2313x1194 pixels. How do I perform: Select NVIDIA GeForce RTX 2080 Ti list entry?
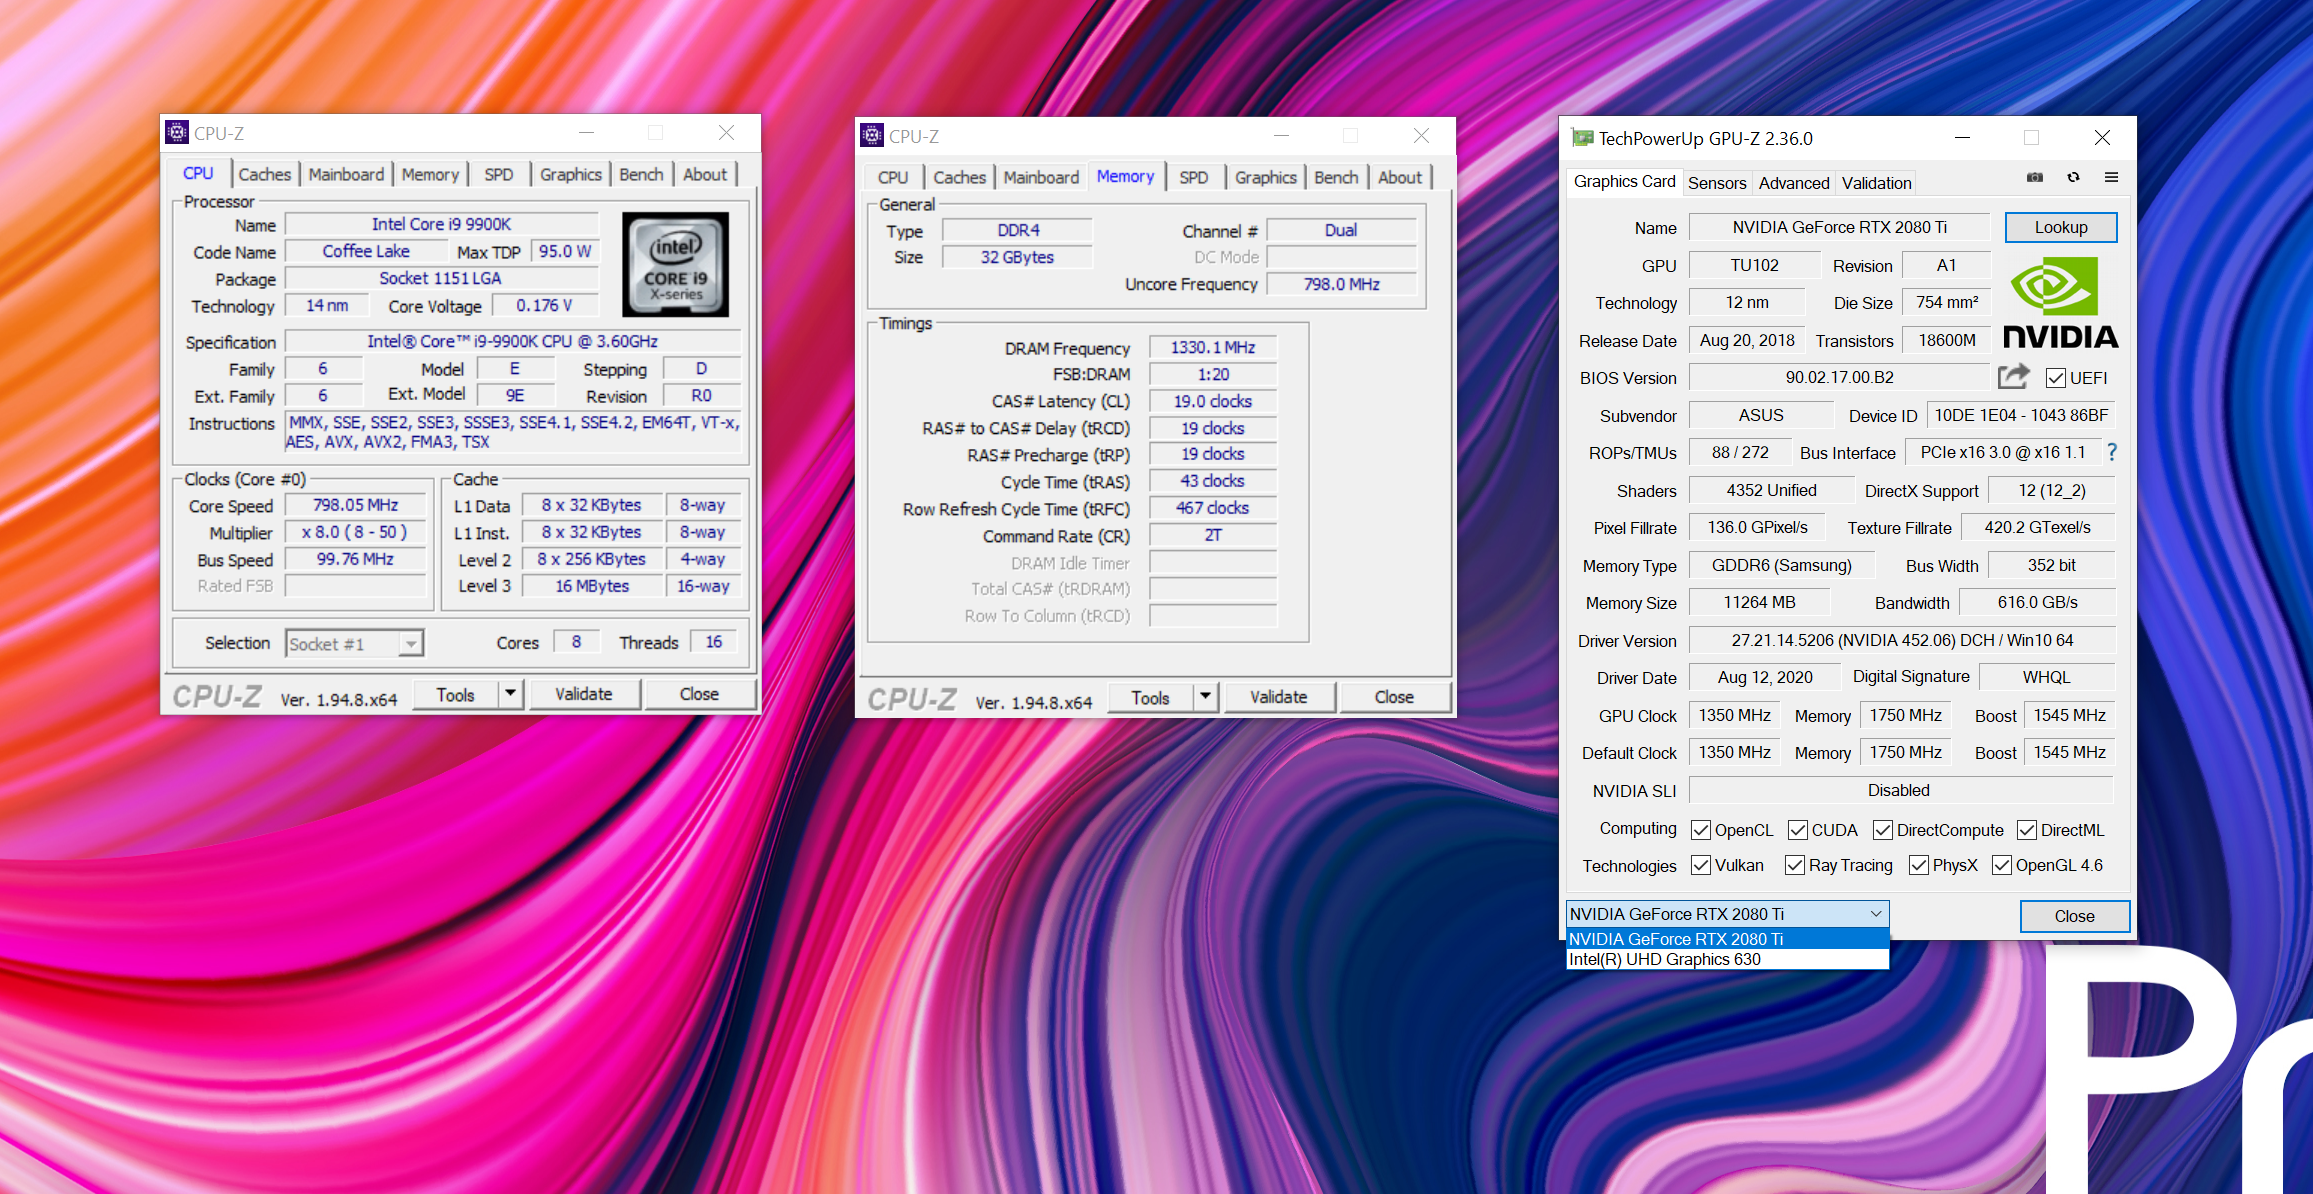click(x=1727, y=939)
